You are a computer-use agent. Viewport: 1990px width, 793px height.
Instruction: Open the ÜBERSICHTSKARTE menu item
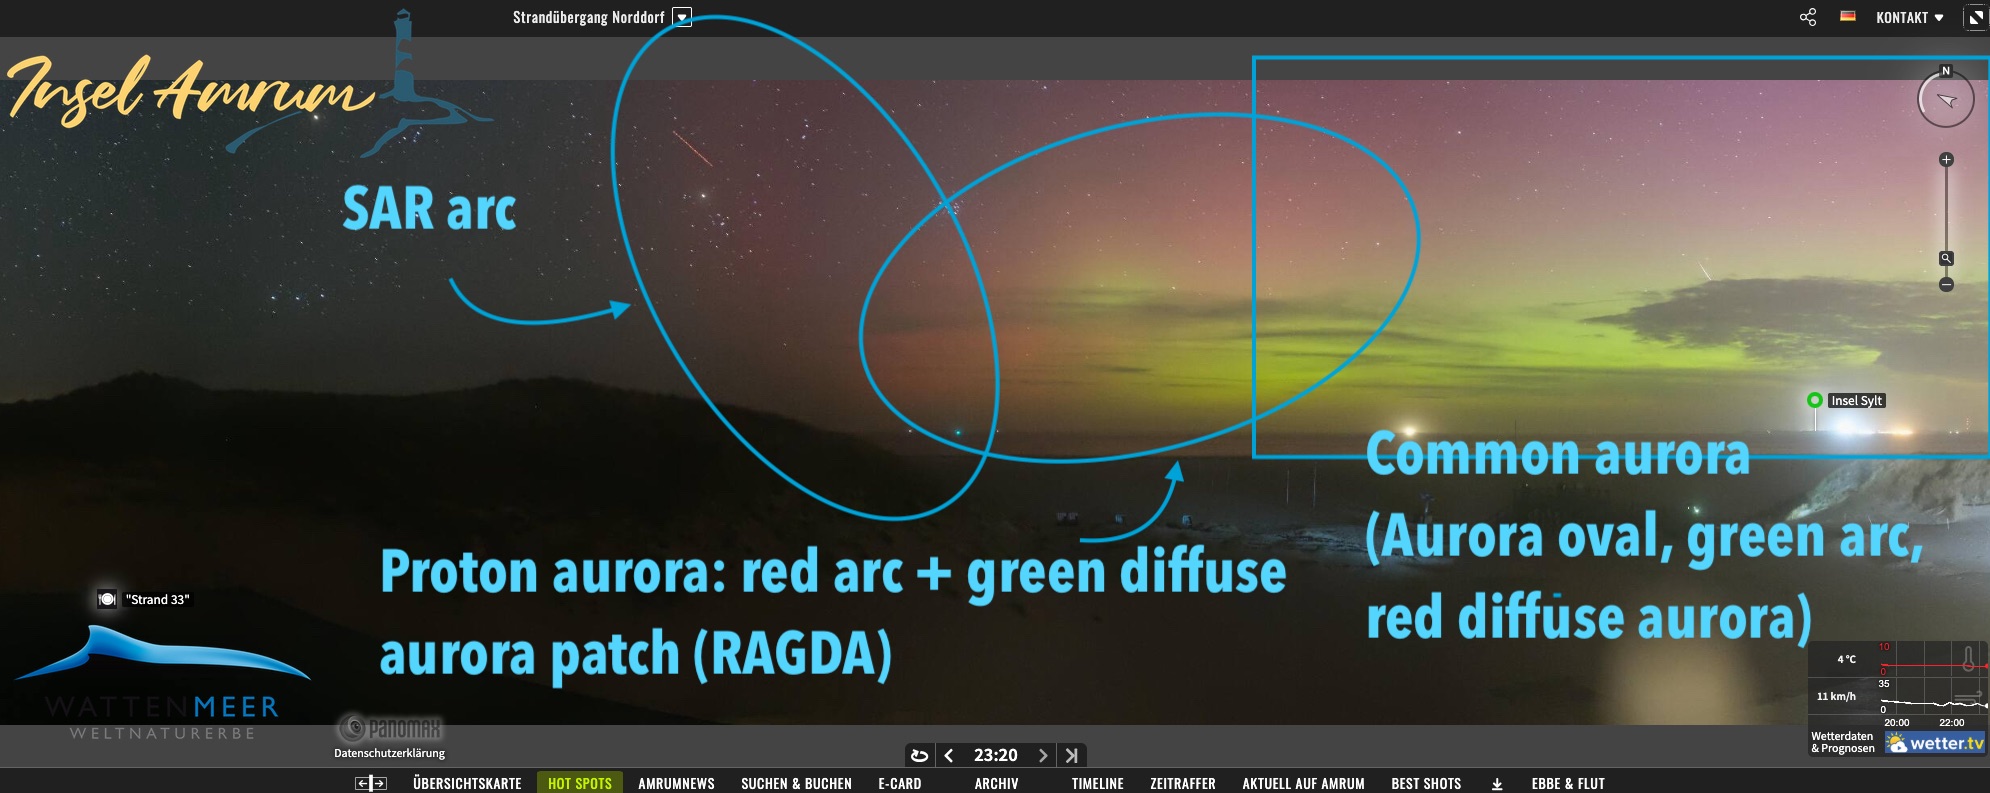(x=467, y=783)
